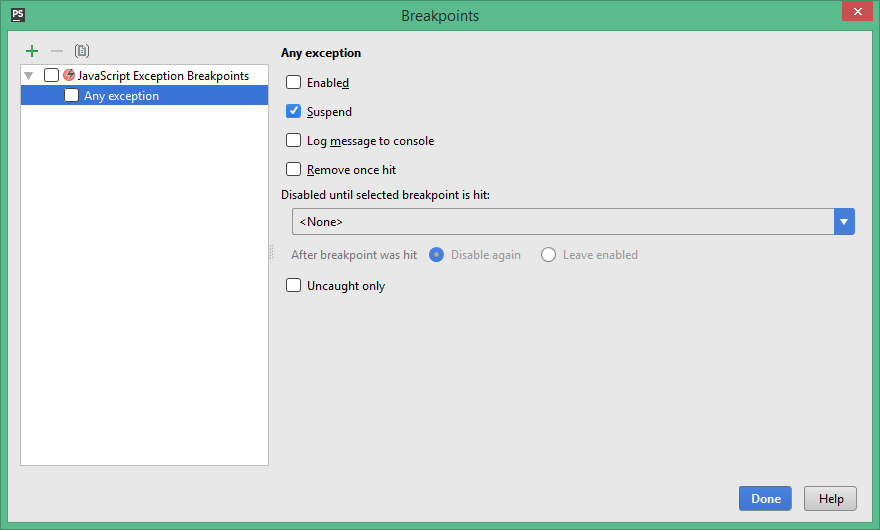Close the Breakpoints dialog window
Viewport: 880px width, 530px height.
pyautogui.click(x=857, y=11)
